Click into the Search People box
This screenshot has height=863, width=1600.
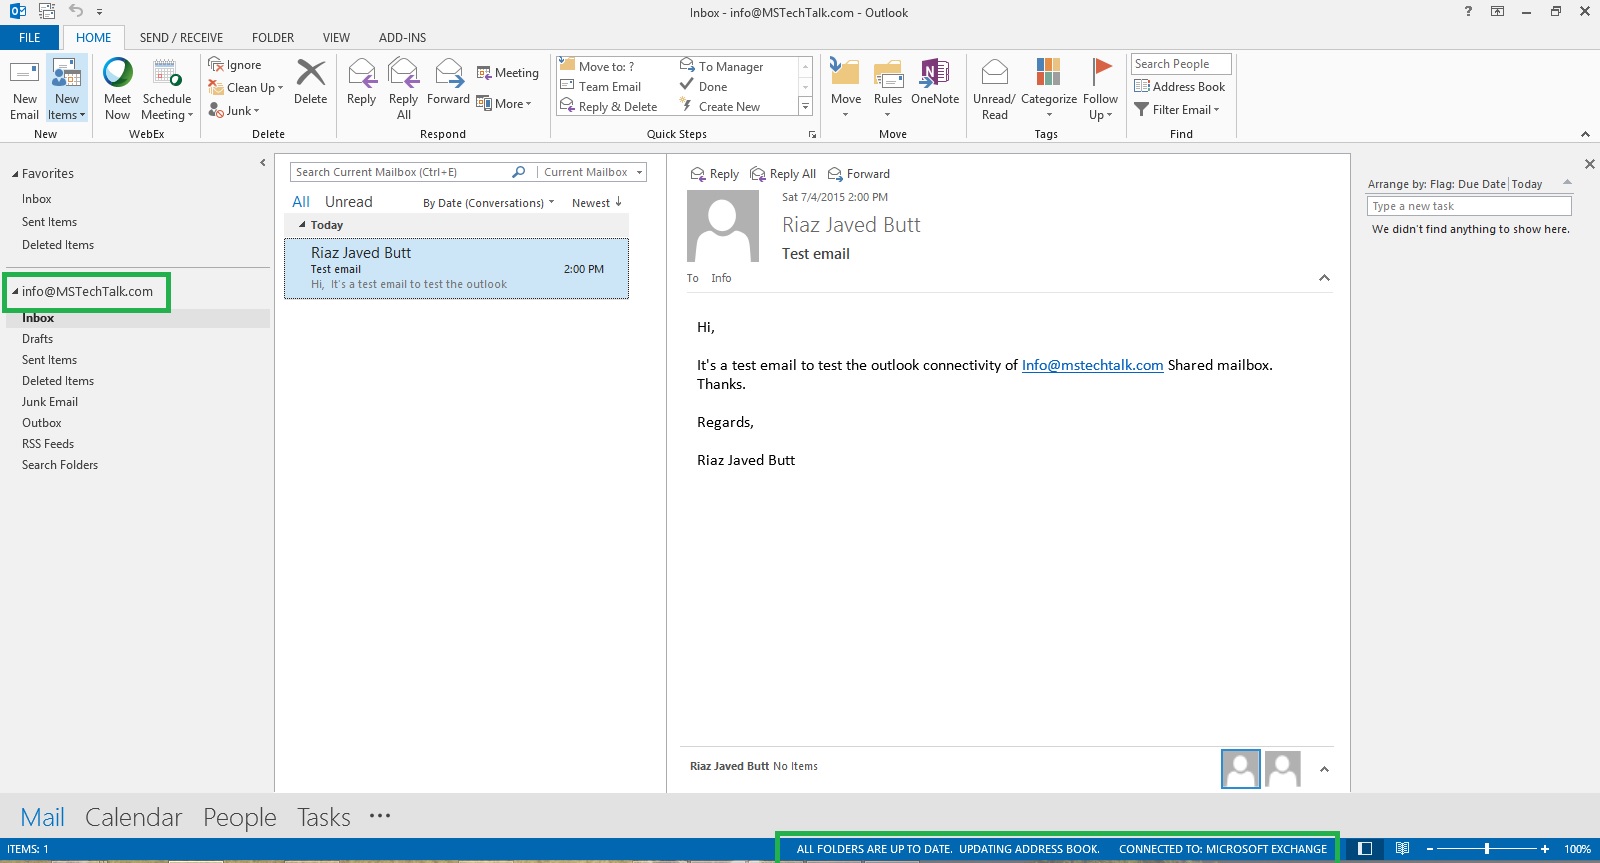tap(1181, 64)
